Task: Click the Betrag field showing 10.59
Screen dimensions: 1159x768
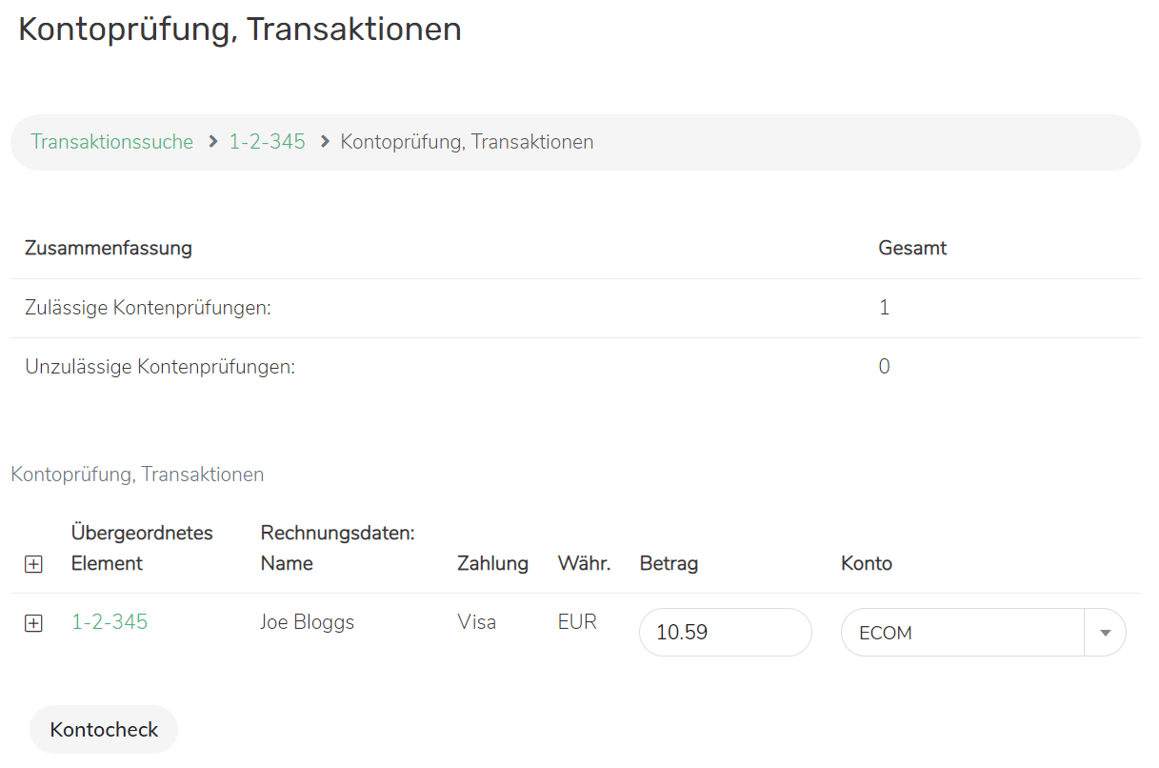Action: pos(725,633)
